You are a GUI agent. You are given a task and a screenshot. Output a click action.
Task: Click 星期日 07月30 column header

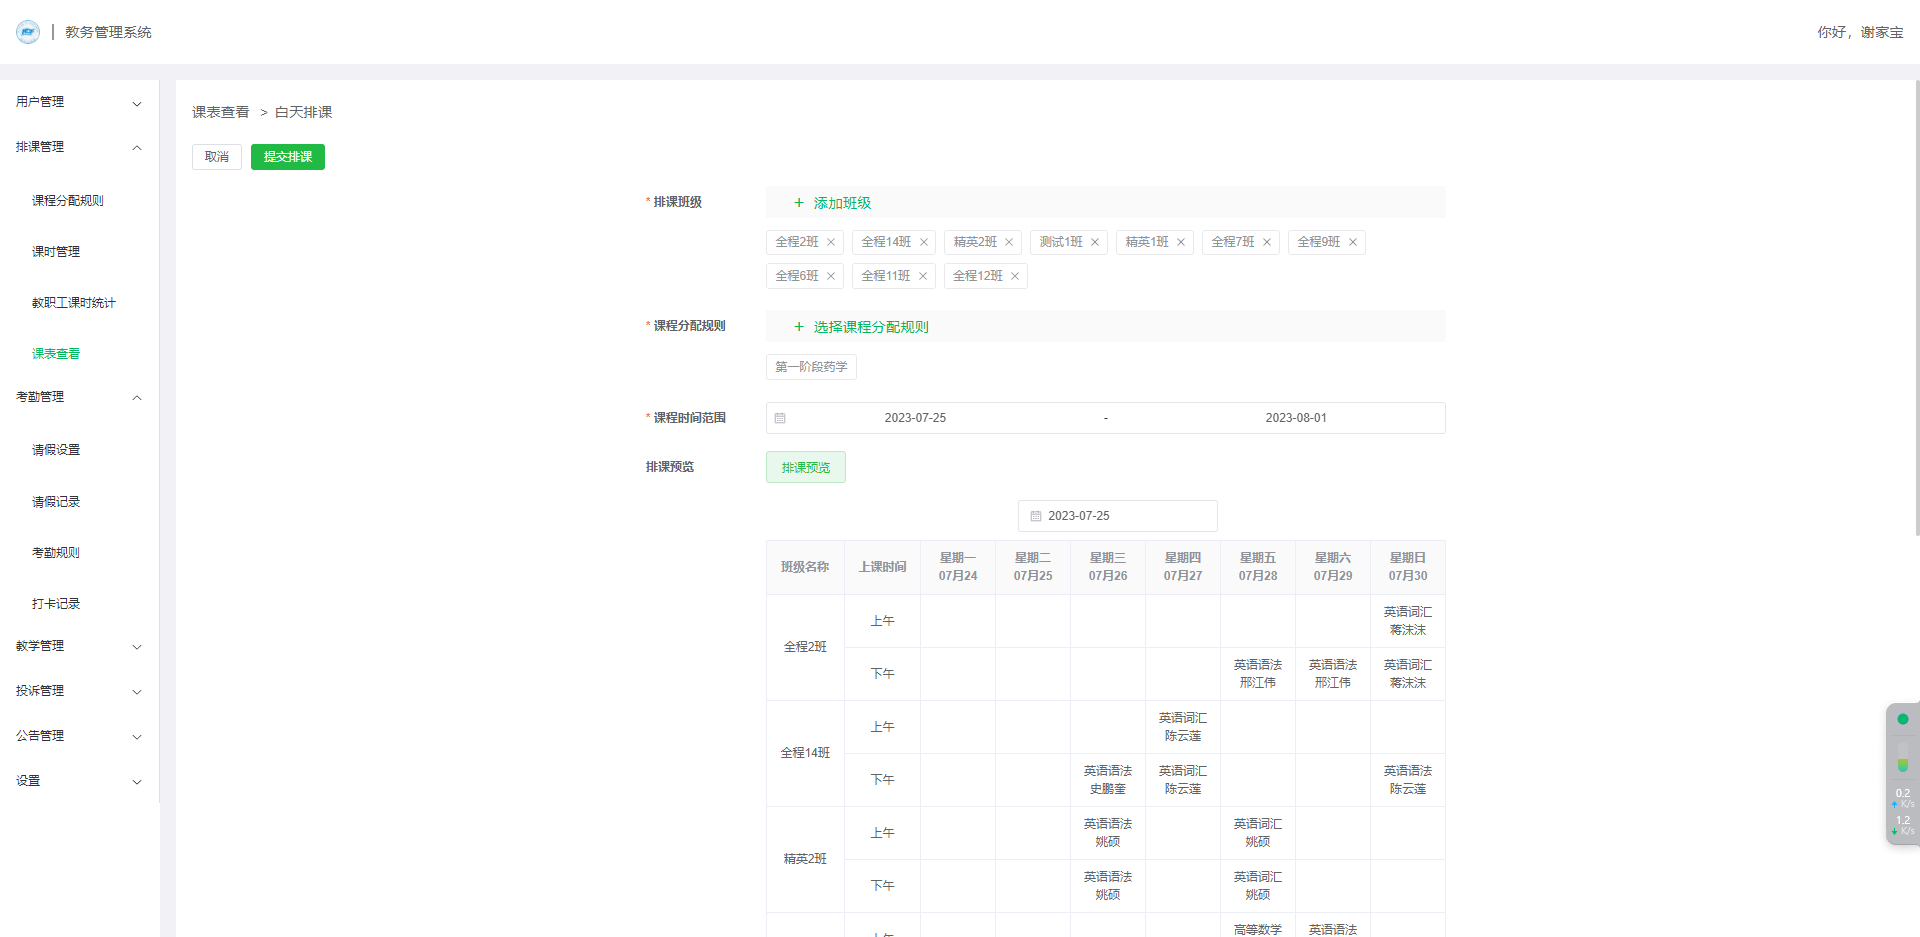1408,567
